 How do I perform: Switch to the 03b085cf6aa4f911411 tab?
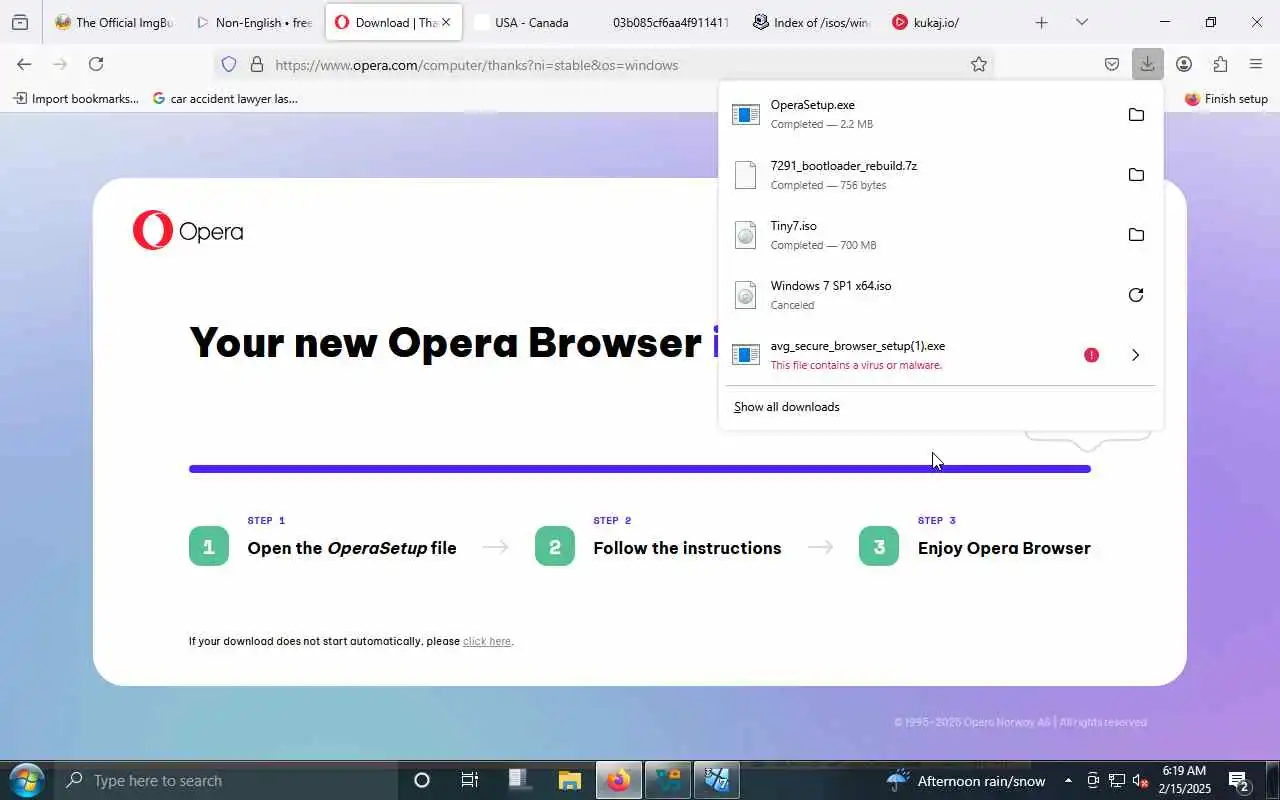(670, 22)
